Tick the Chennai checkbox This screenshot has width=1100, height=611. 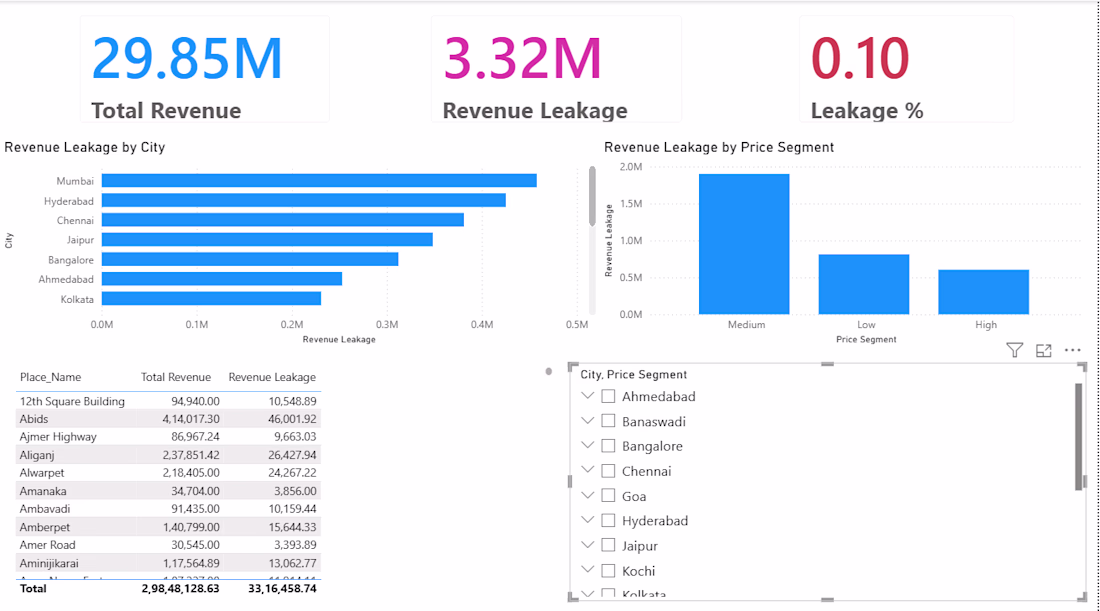point(608,471)
